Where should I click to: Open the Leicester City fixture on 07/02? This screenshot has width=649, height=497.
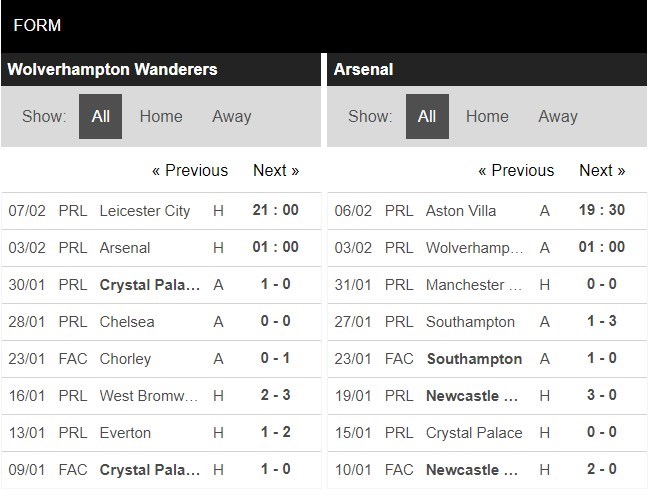pyautogui.click(x=144, y=210)
